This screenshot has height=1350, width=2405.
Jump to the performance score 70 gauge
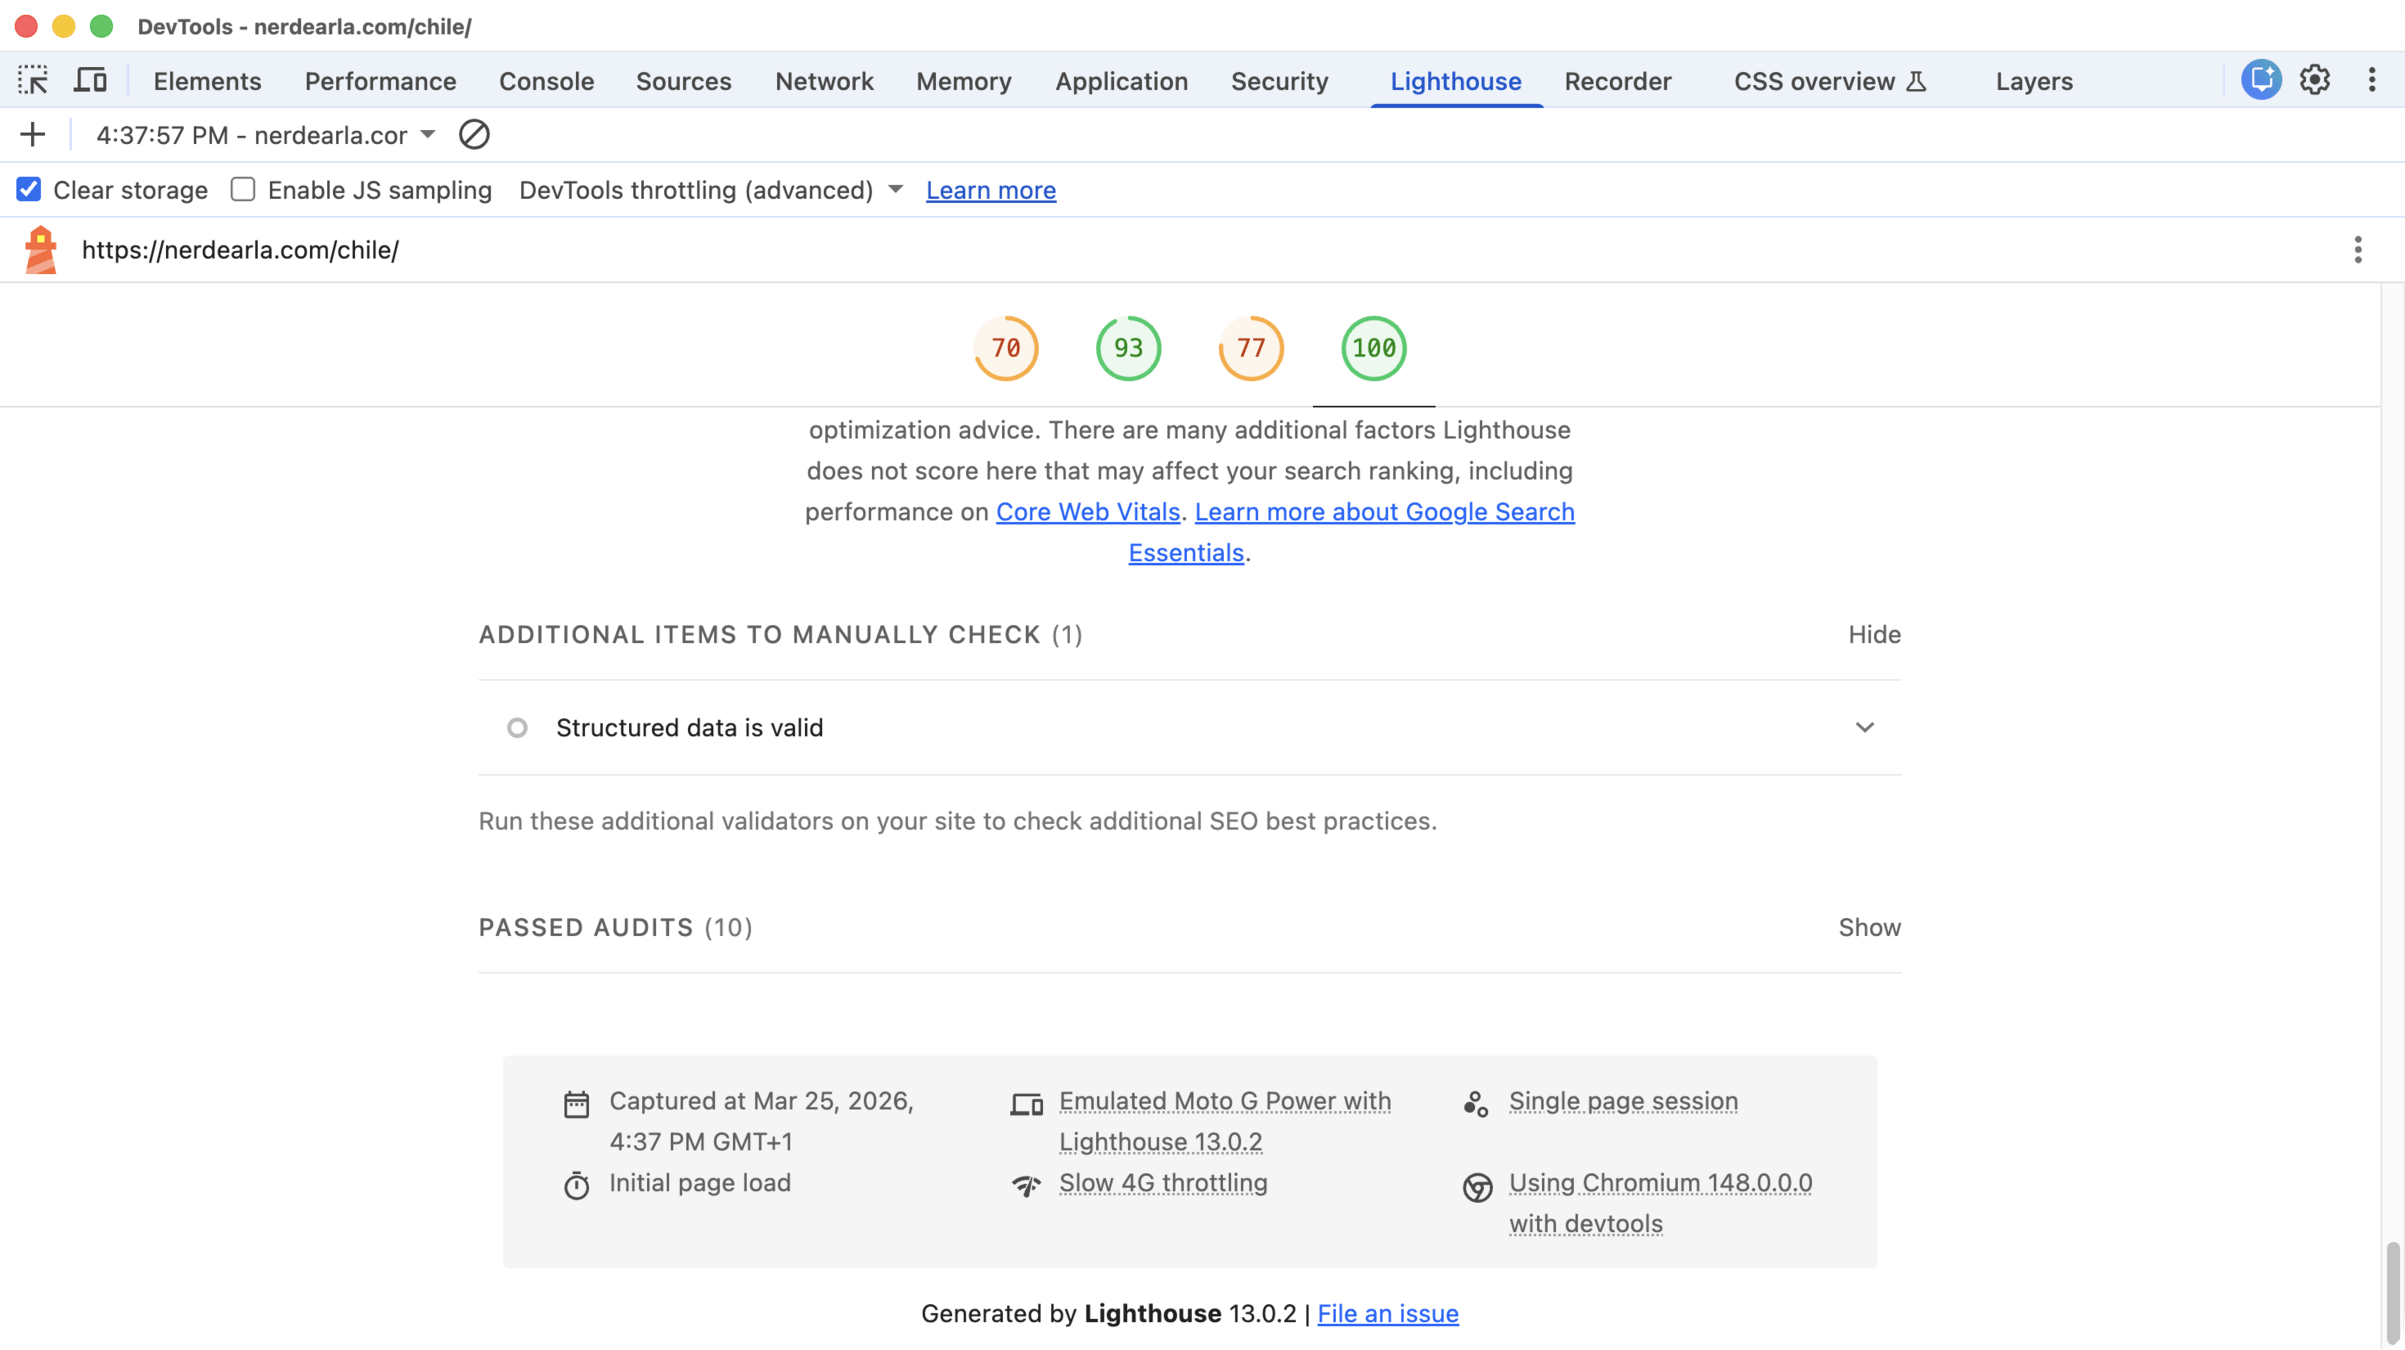1005,348
